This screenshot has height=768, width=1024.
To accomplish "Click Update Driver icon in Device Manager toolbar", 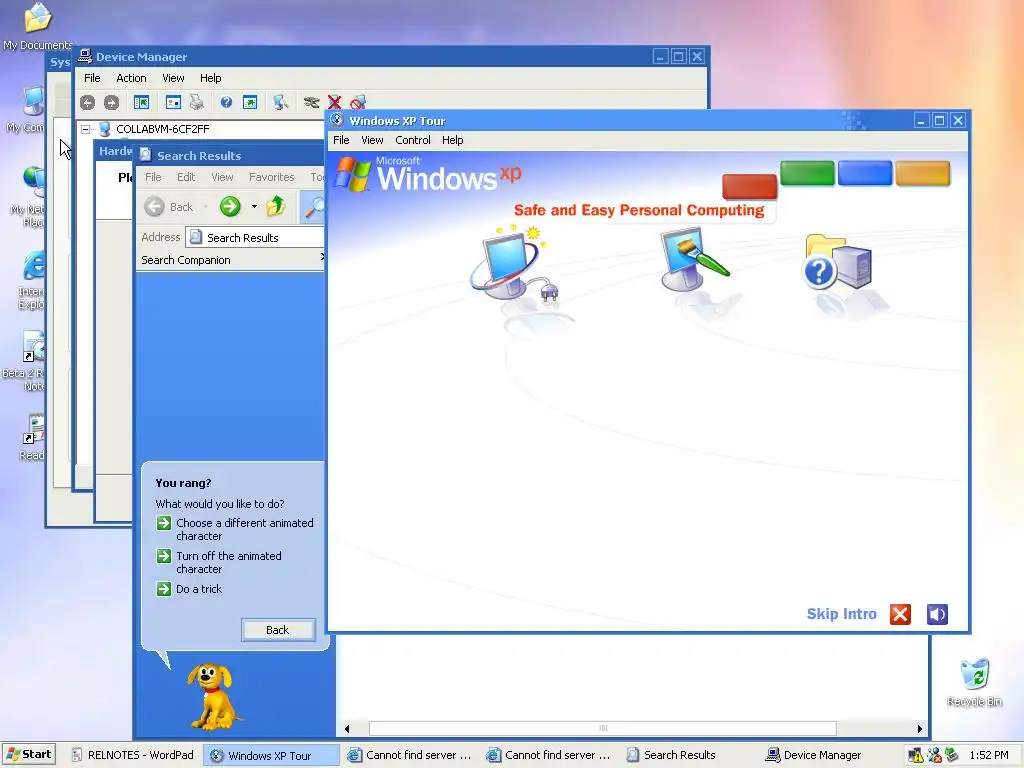I will point(312,103).
